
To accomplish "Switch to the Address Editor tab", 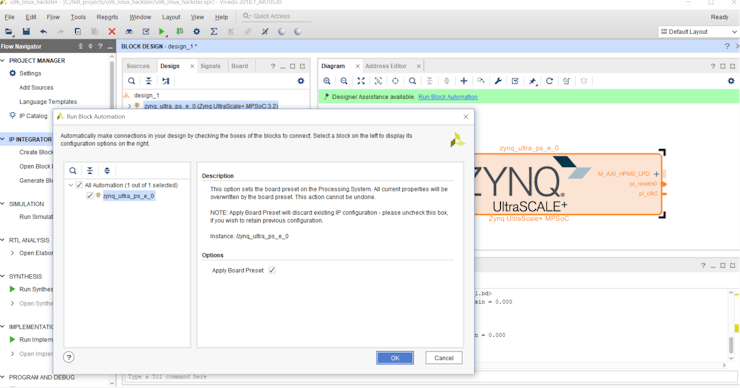I will point(386,66).
